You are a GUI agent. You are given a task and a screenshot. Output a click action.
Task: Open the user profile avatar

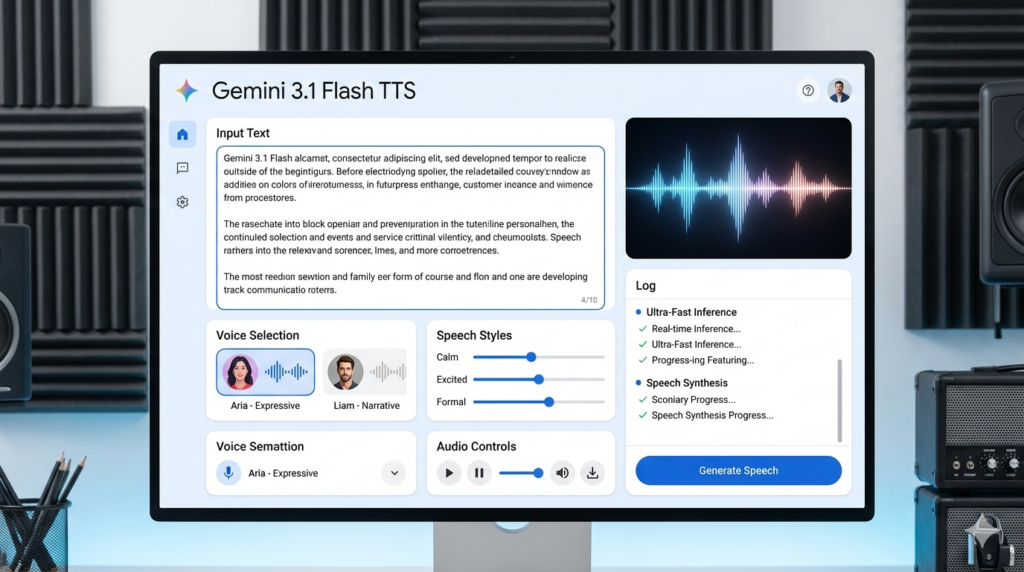coord(839,91)
